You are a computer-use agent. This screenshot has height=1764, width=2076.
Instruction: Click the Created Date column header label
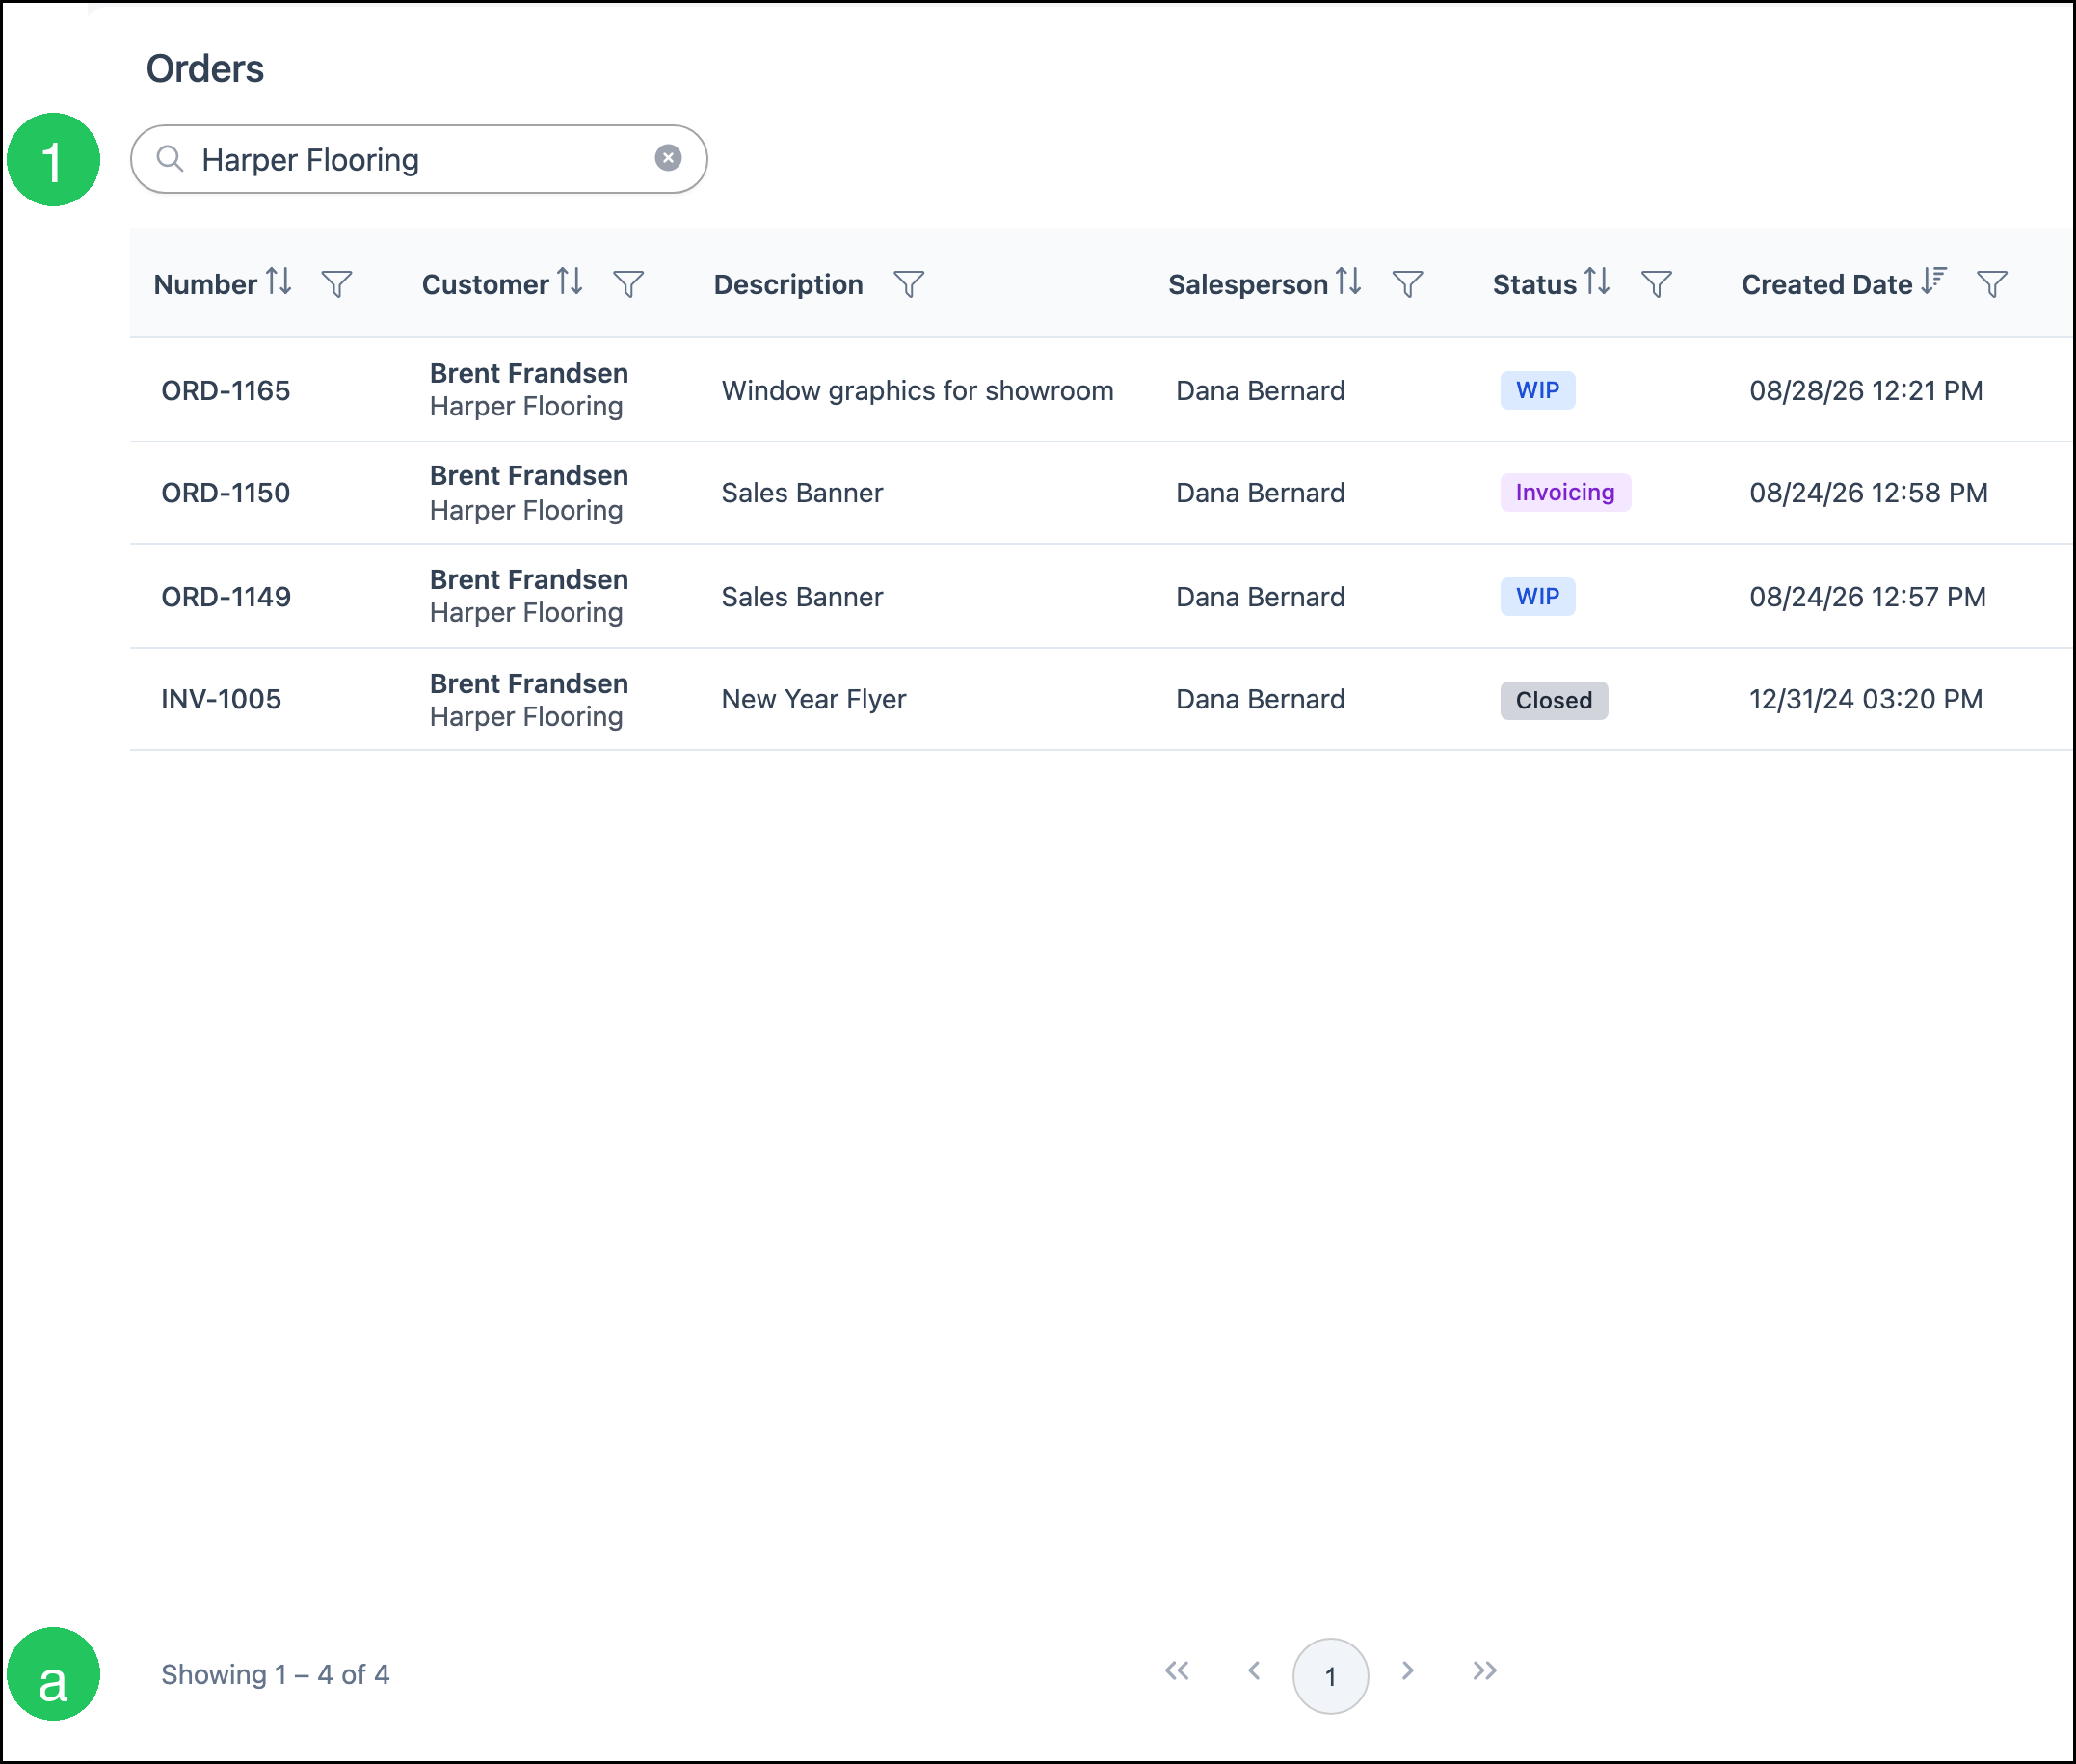[x=1827, y=284]
